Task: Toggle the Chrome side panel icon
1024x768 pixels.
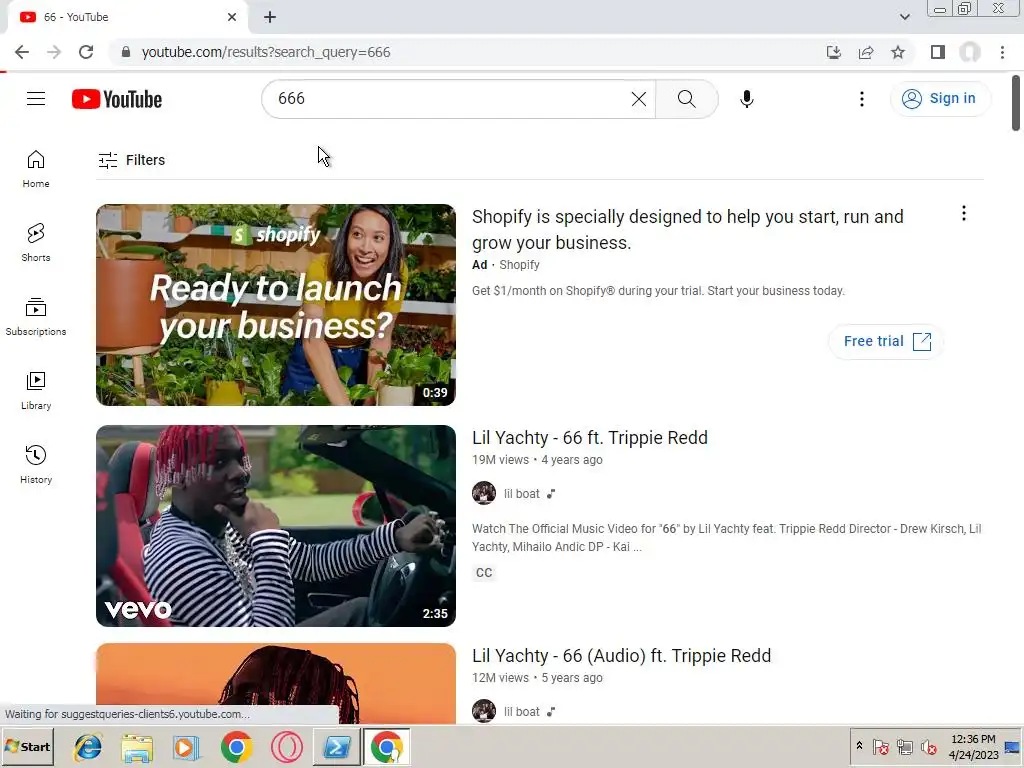Action: pos(938,52)
